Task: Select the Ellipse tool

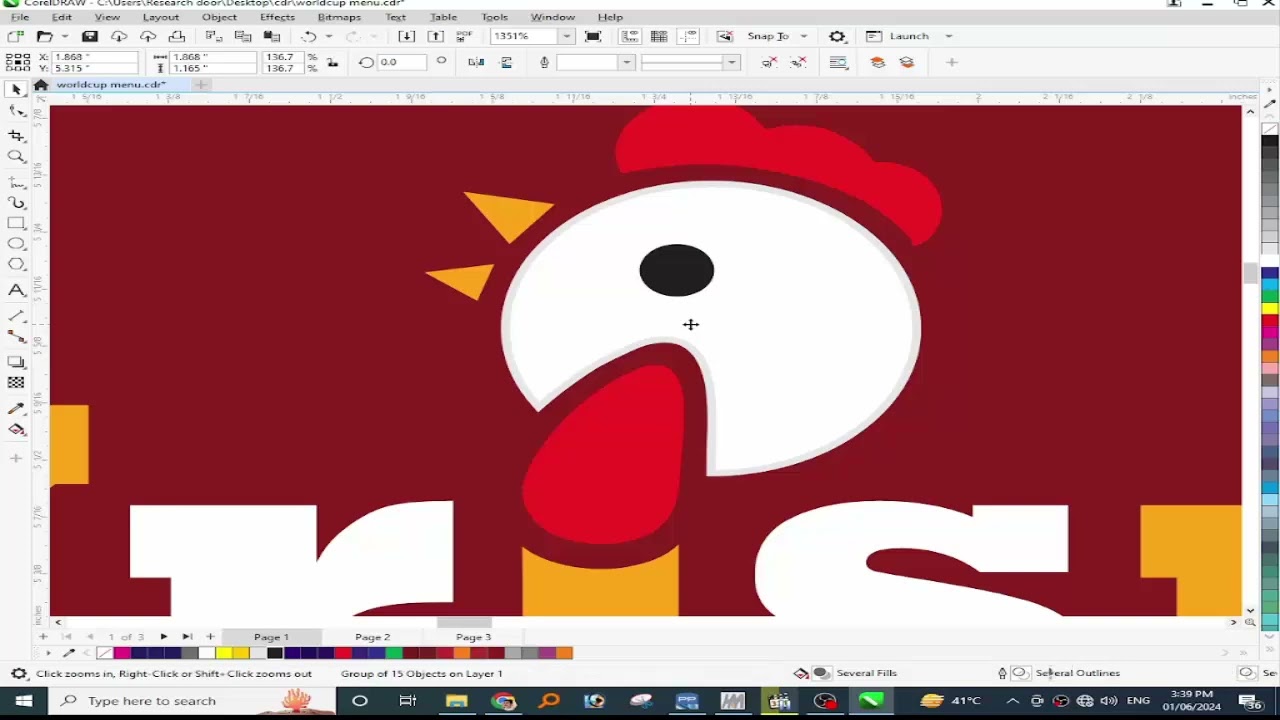Action: pyautogui.click(x=16, y=244)
